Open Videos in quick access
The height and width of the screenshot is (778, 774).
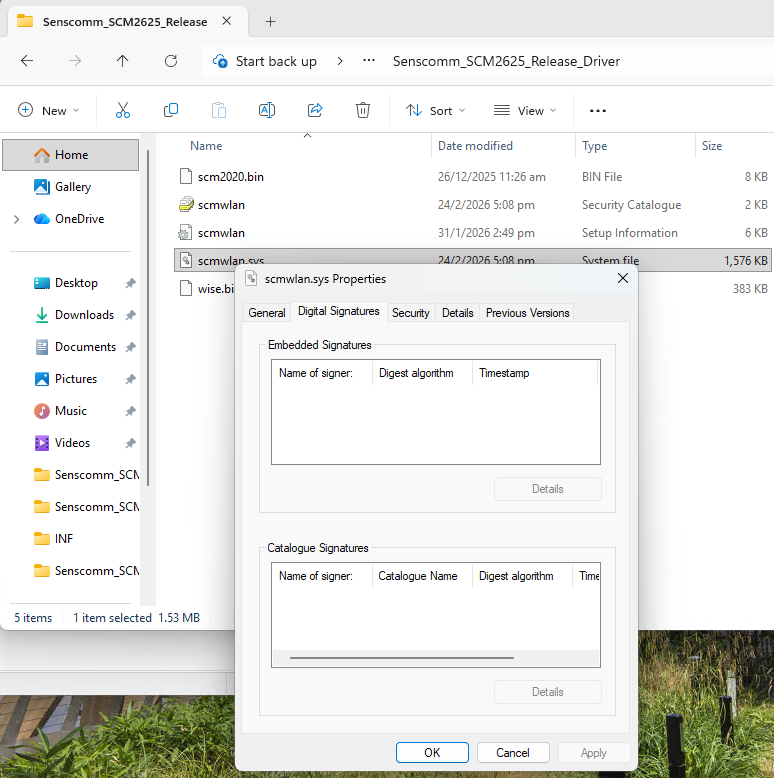click(x=72, y=443)
